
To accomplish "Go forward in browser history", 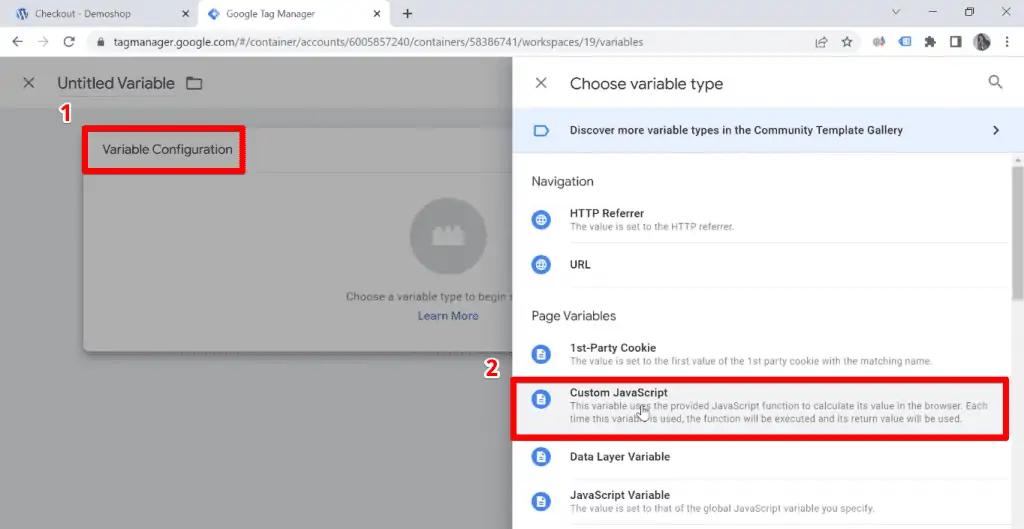I will tap(43, 42).
